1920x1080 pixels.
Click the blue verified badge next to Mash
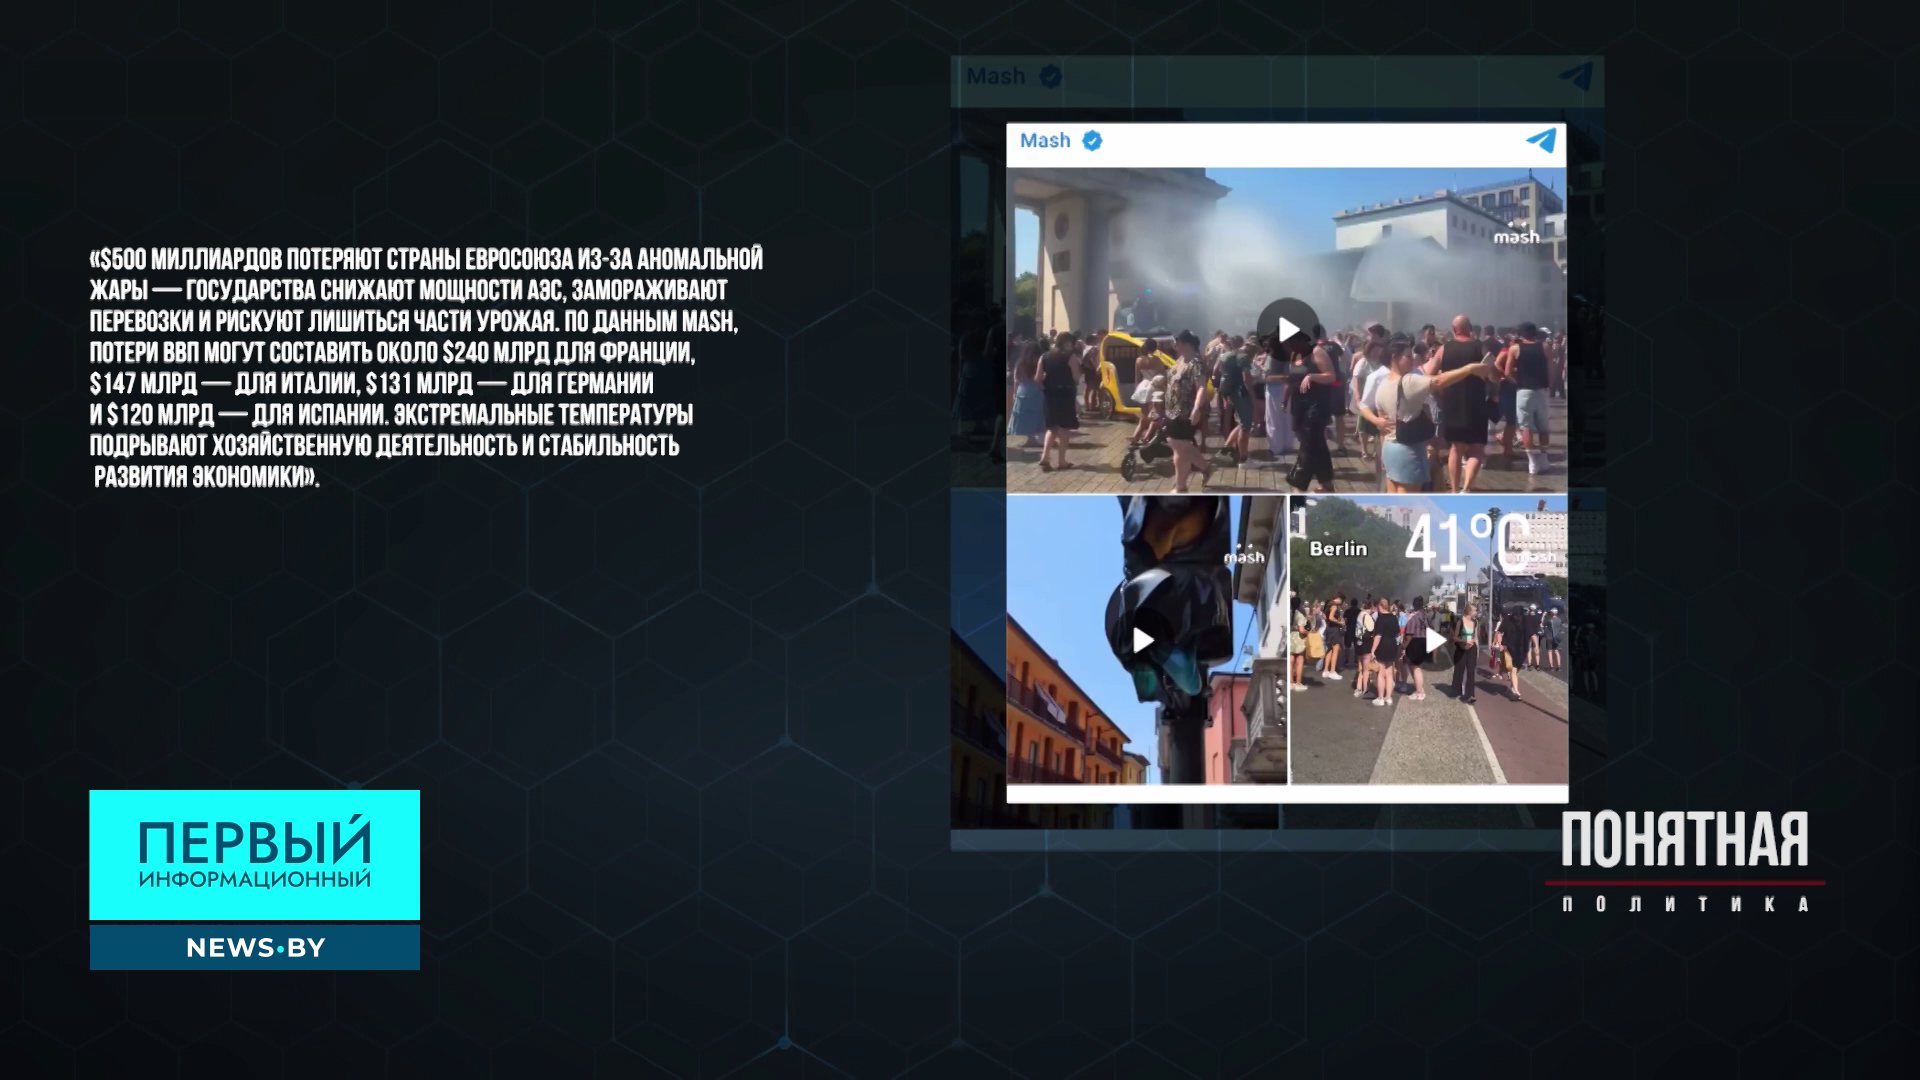click(1092, 141)
